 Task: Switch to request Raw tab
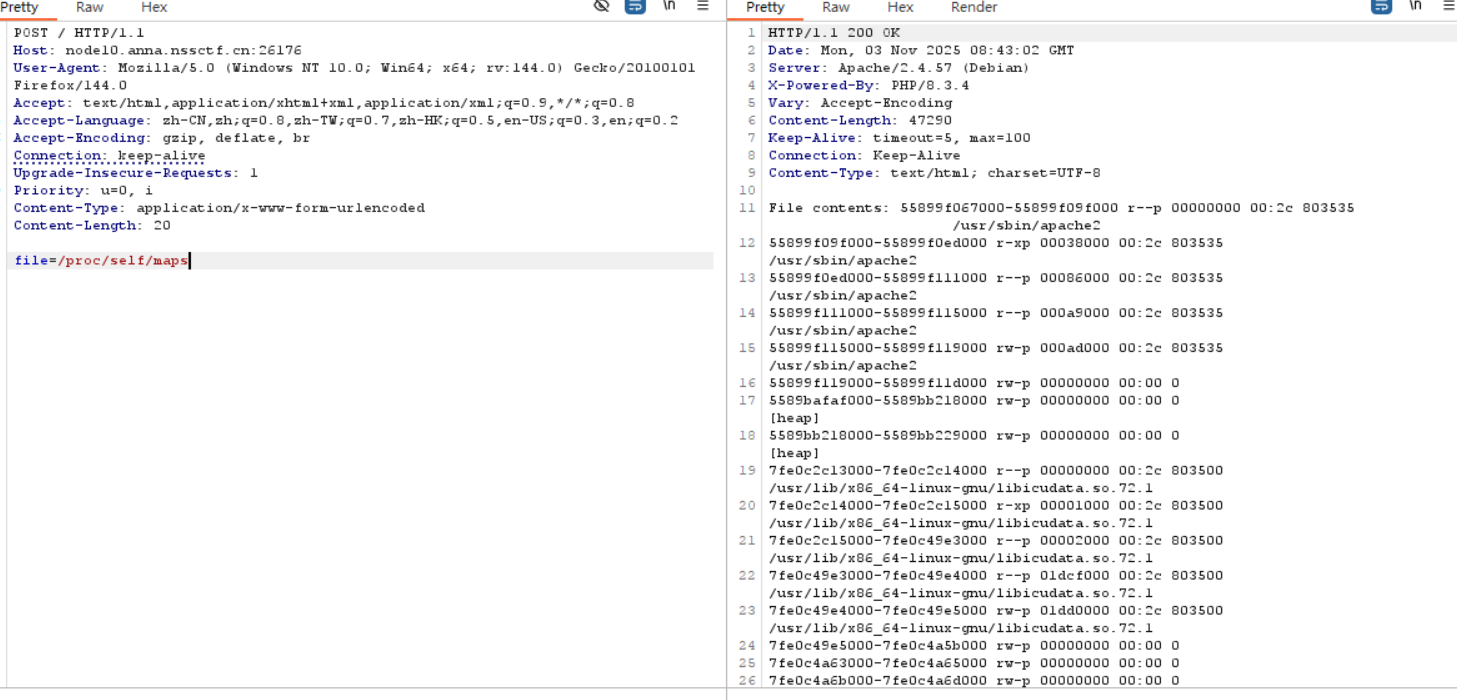[x=90, y=7]
